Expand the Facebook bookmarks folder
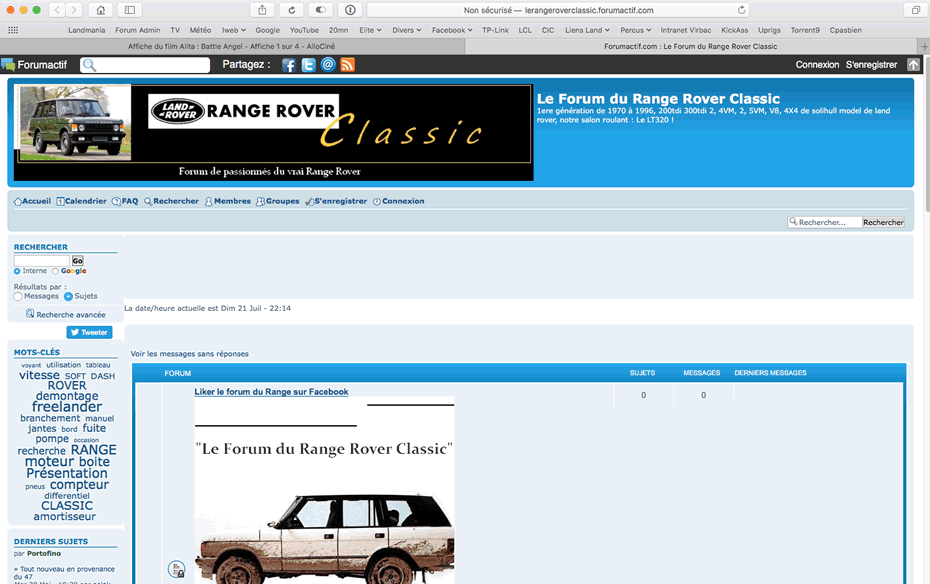930x584 pixels. coord(452,30)
